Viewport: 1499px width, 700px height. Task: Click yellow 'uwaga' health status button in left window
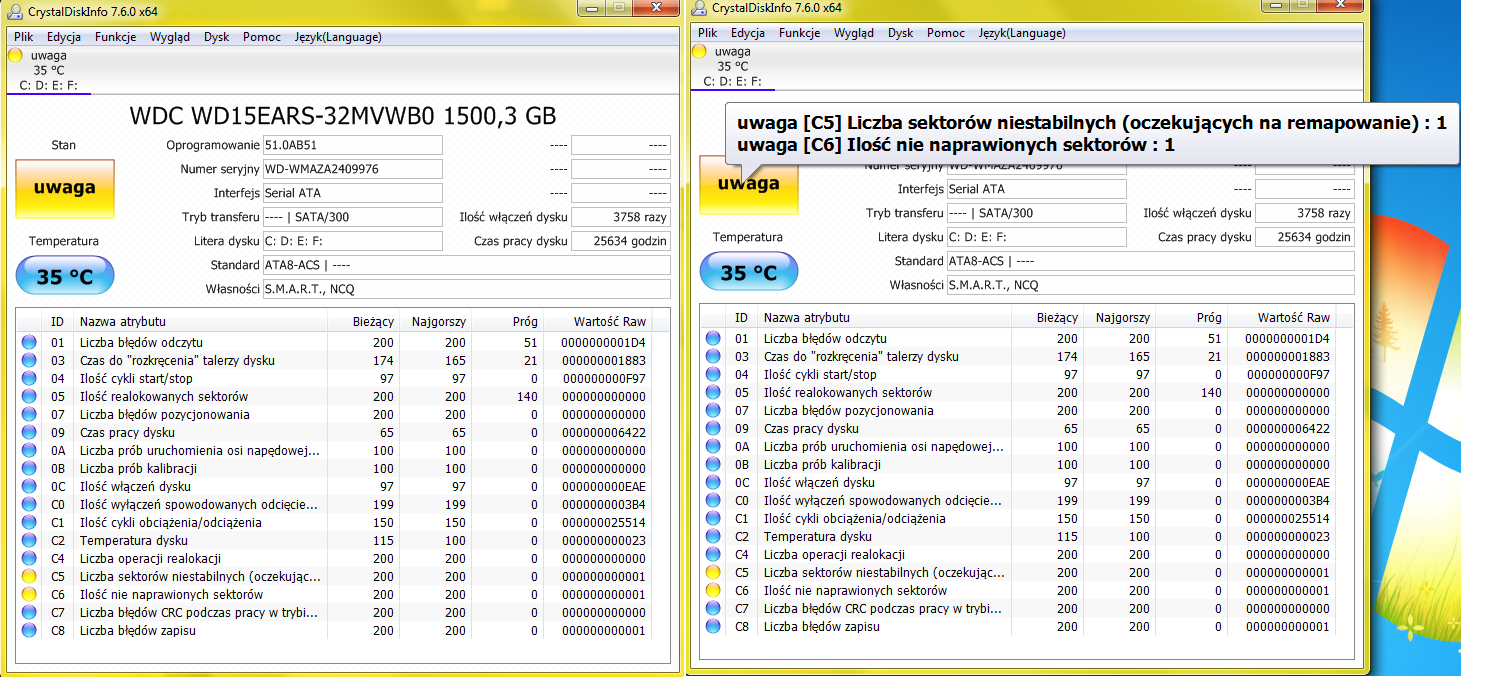[x=65, y=188]
